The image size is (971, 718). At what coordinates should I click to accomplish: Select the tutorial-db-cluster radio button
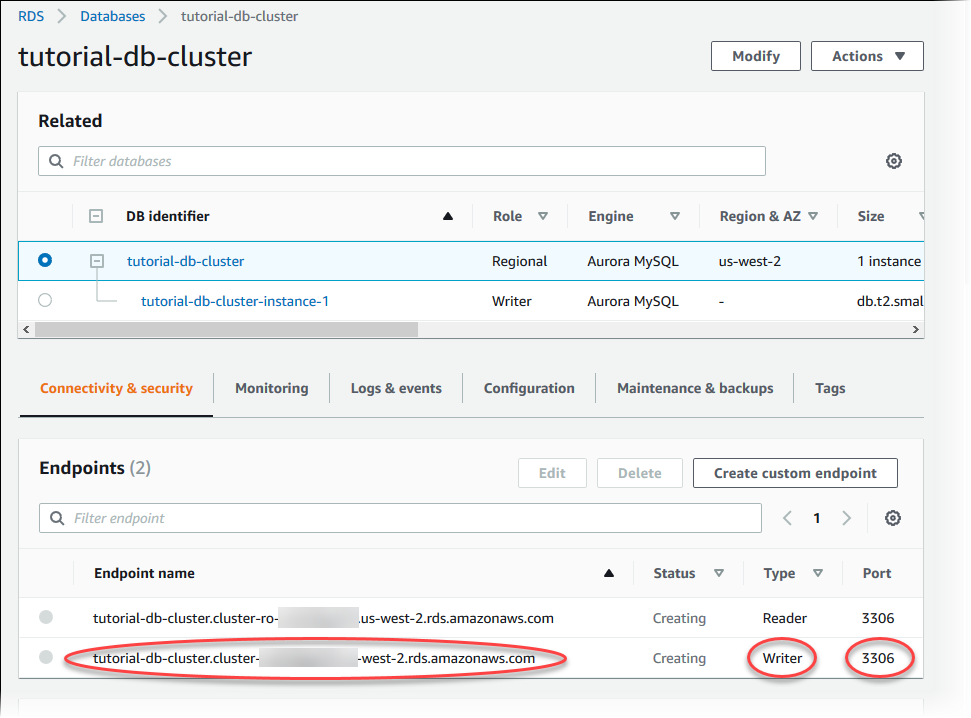(x=45, y=260)
